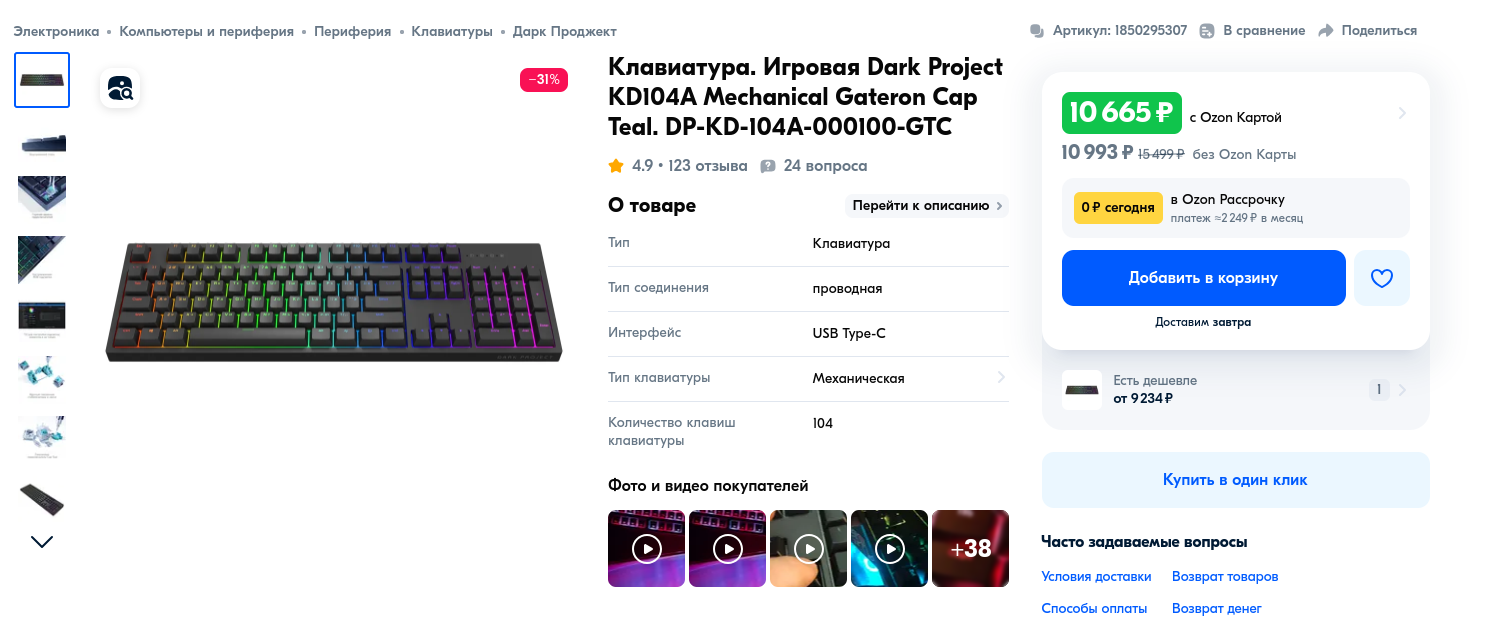This screenshot has height=628, width=1490.
Task: Click Добавить в корзину button
Action: [x=1203, y=278]
